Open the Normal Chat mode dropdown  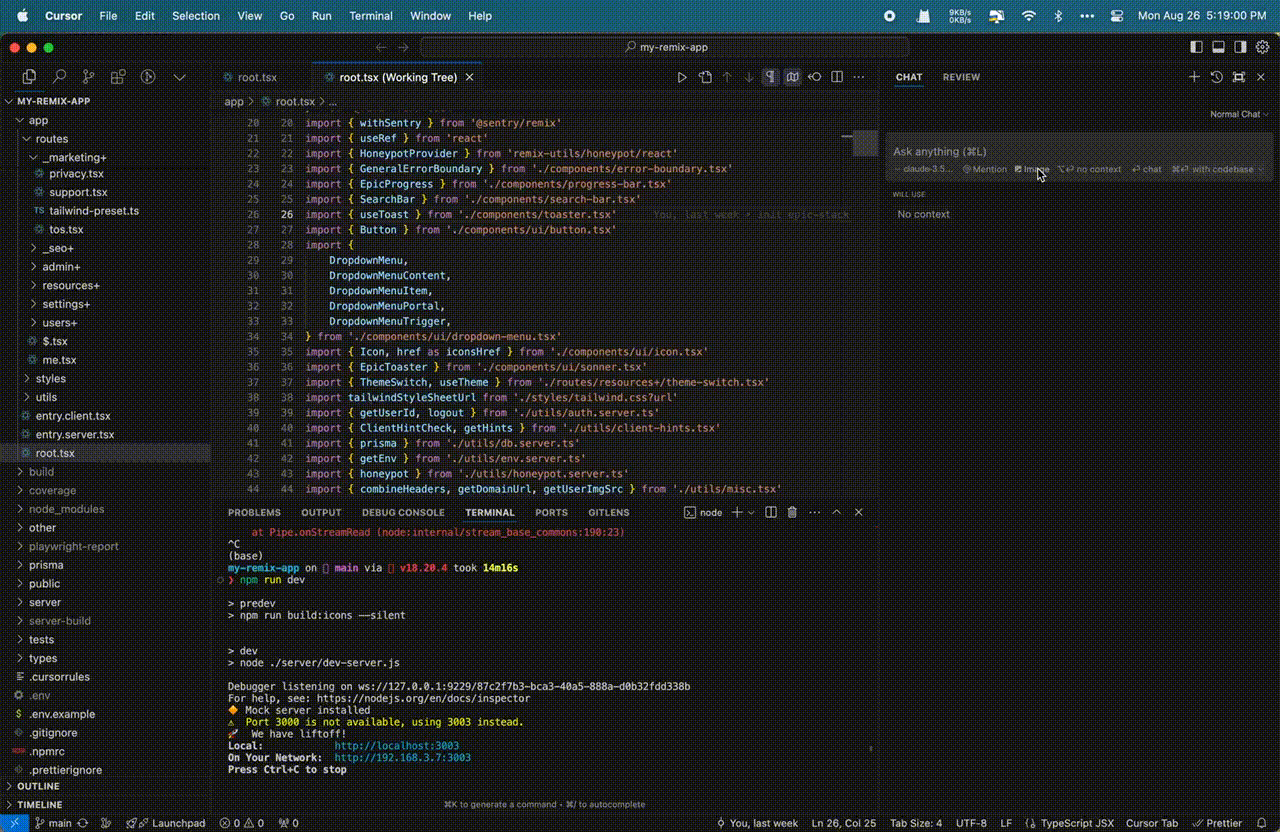point(1238,115)
